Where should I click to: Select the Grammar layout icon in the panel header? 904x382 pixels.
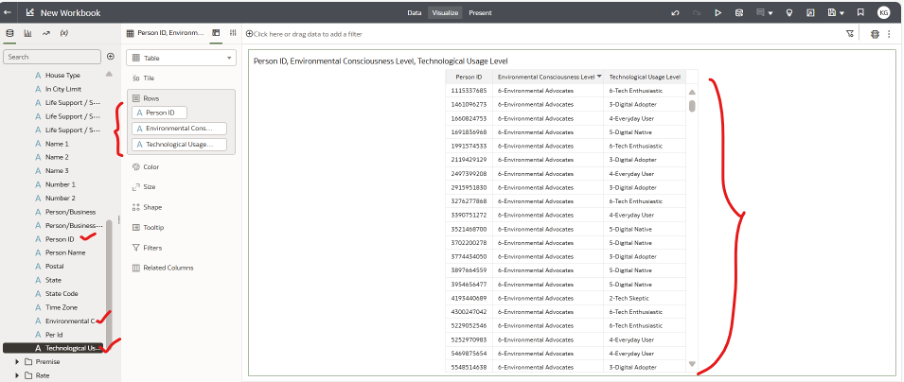(x=216, y=33)
